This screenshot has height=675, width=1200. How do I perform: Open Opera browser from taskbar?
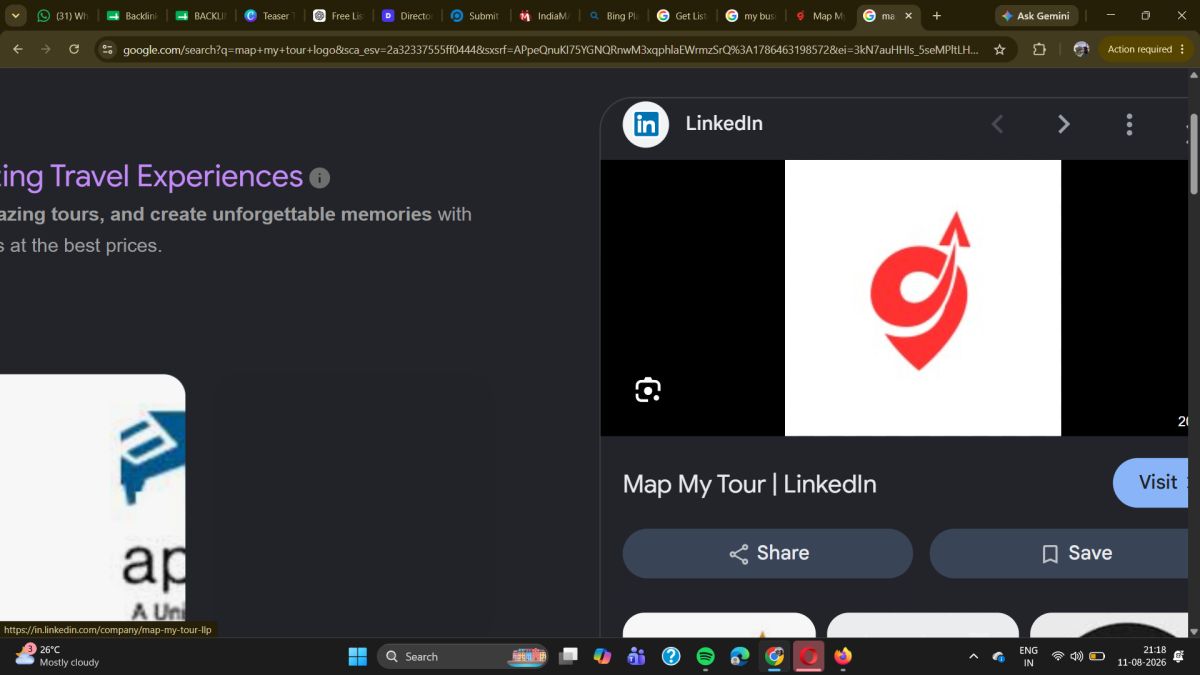(x=808, y=656)
